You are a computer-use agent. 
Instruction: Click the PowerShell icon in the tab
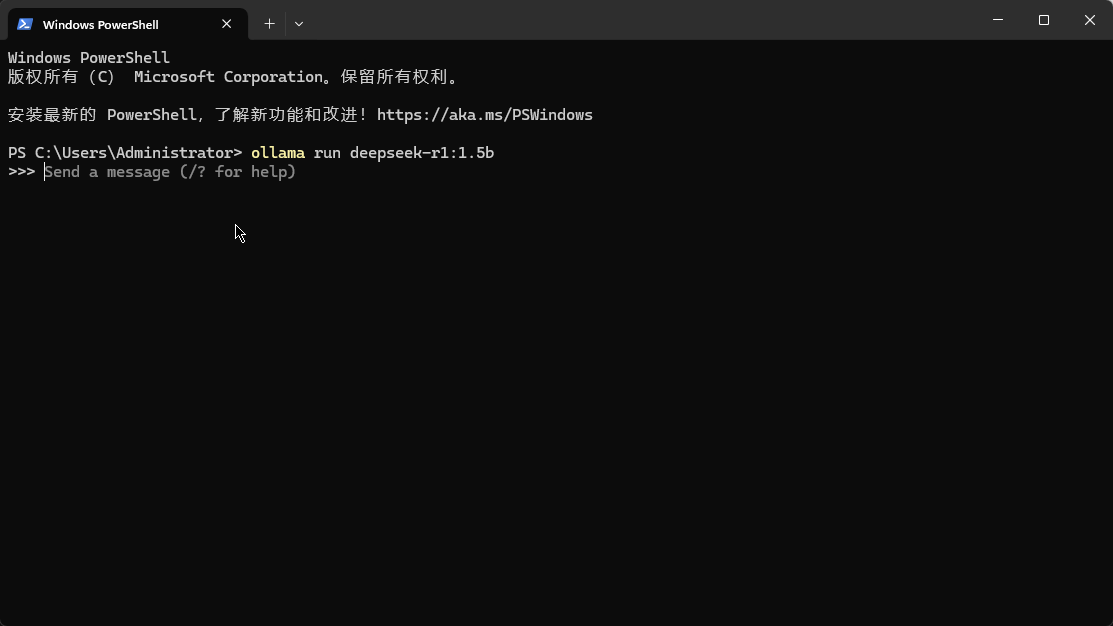25,24
